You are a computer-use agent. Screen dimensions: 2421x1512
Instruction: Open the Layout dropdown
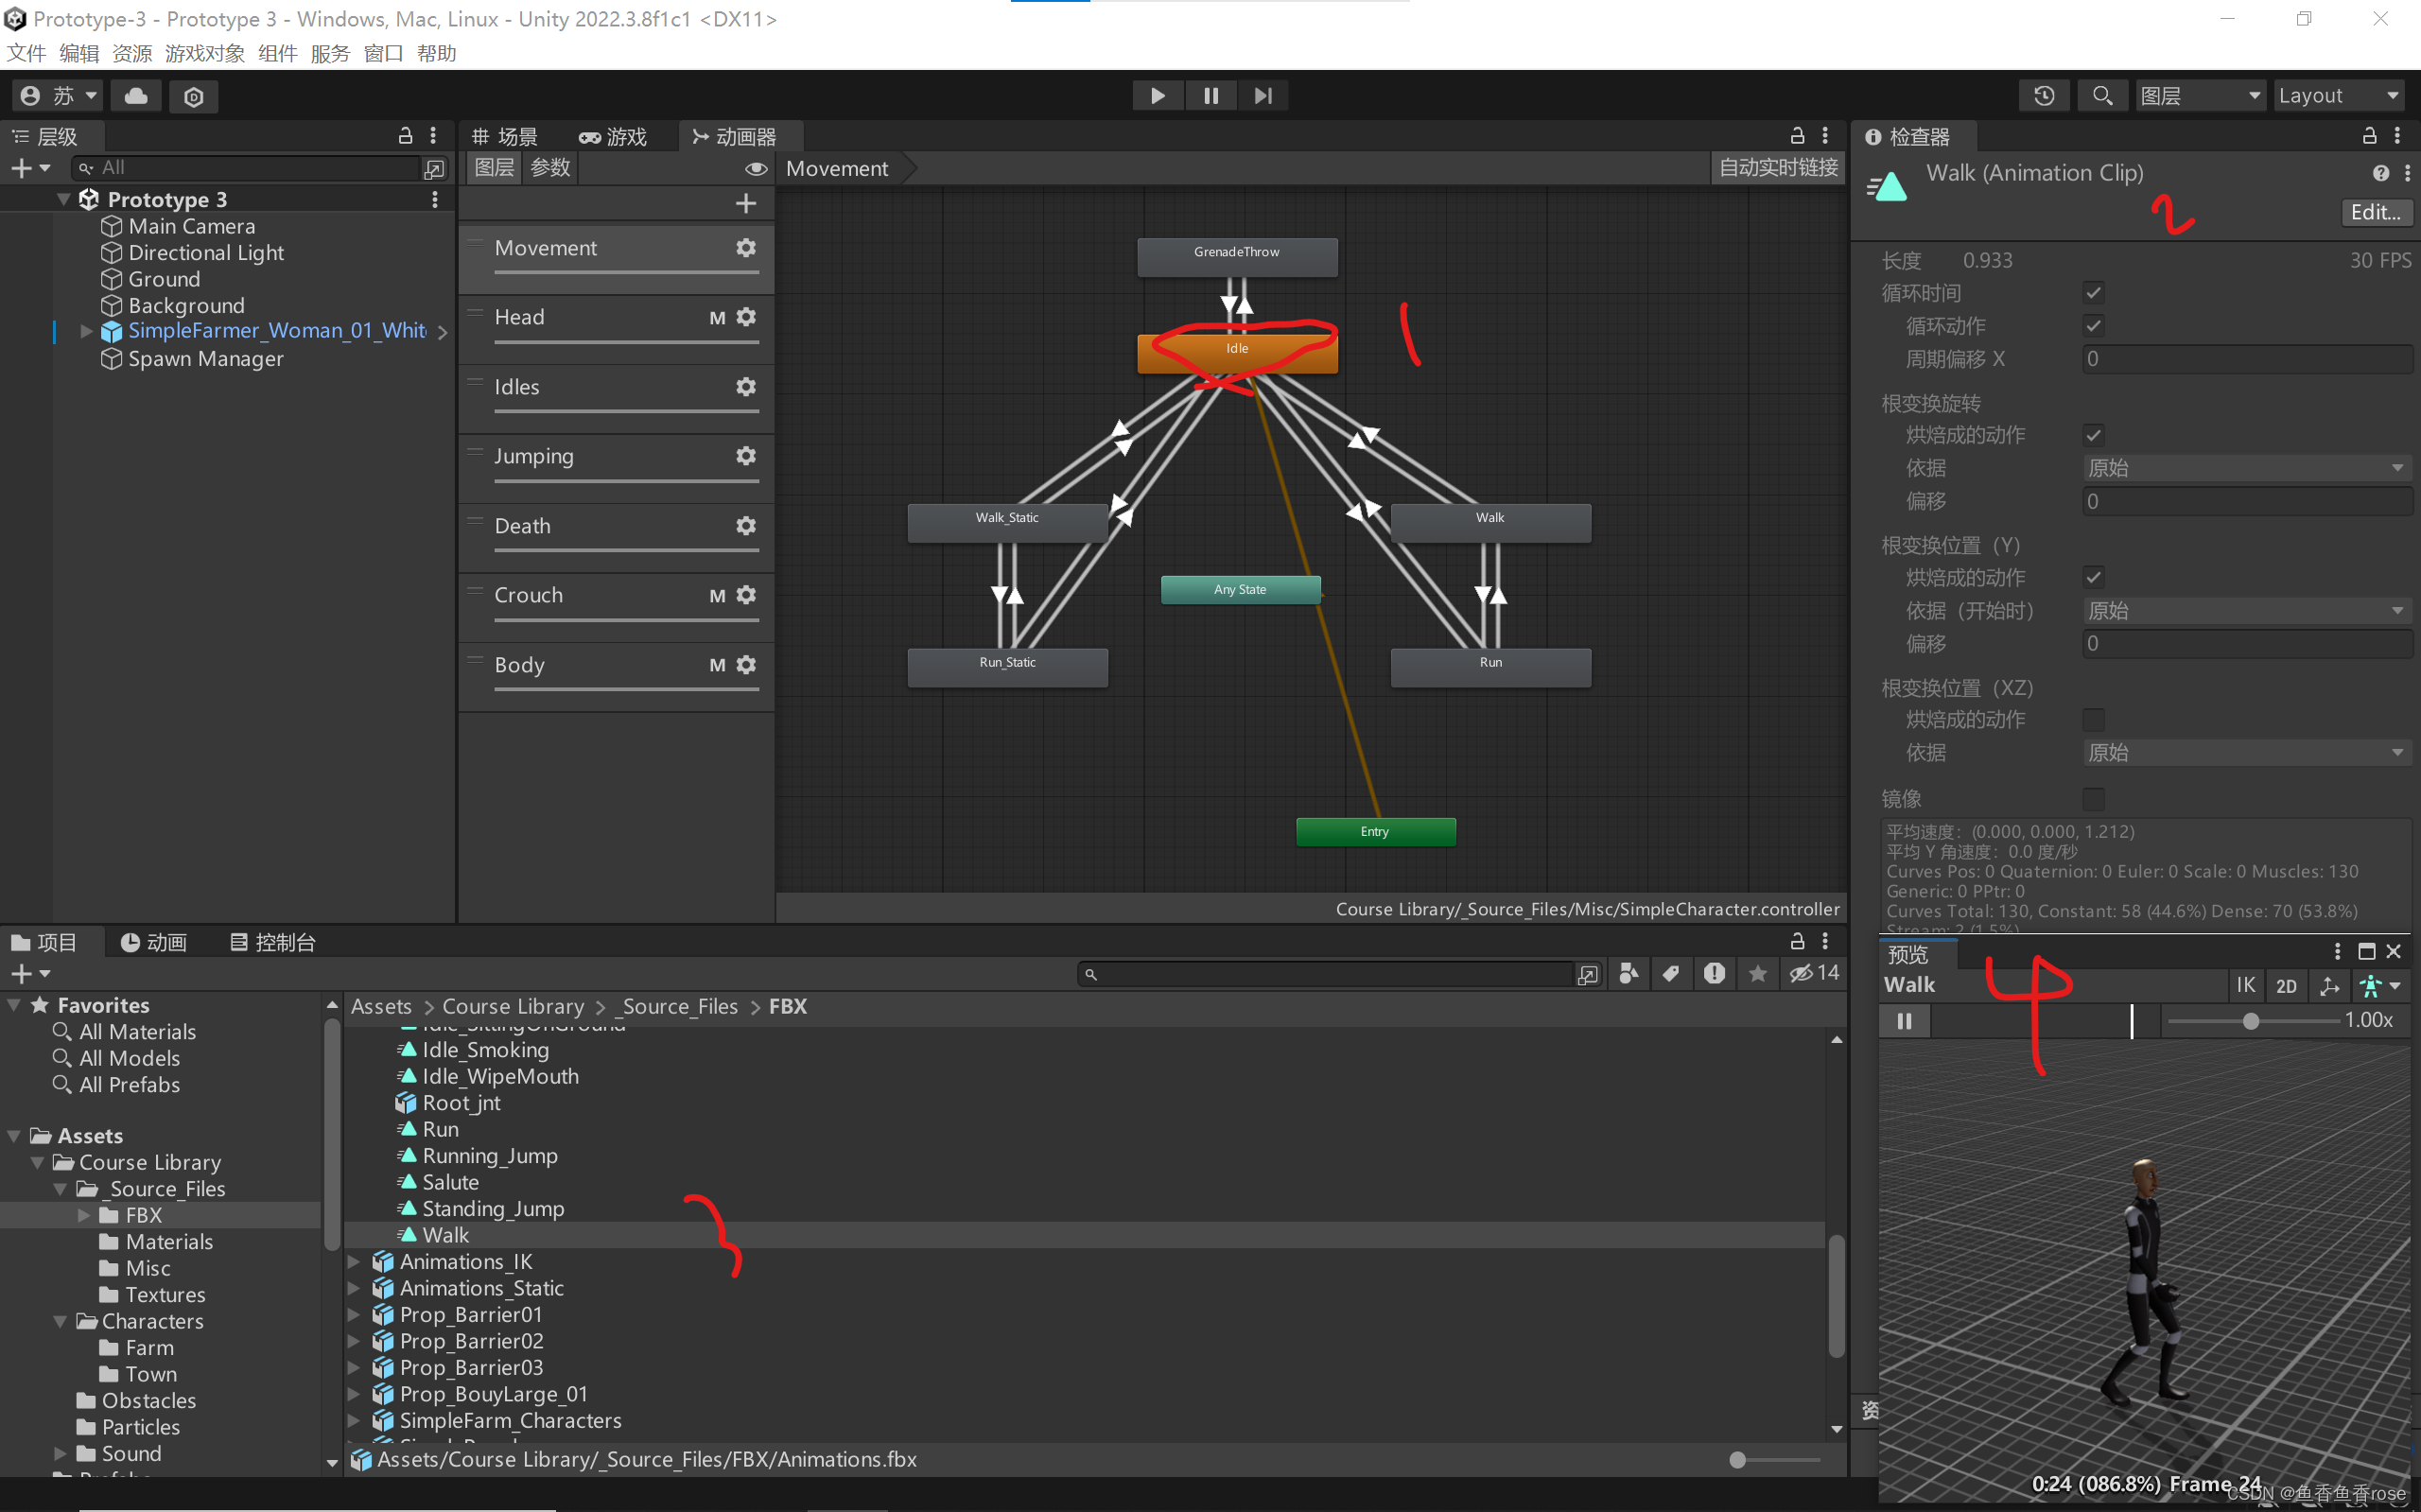pyautogui.click(x=2337, y=96)
